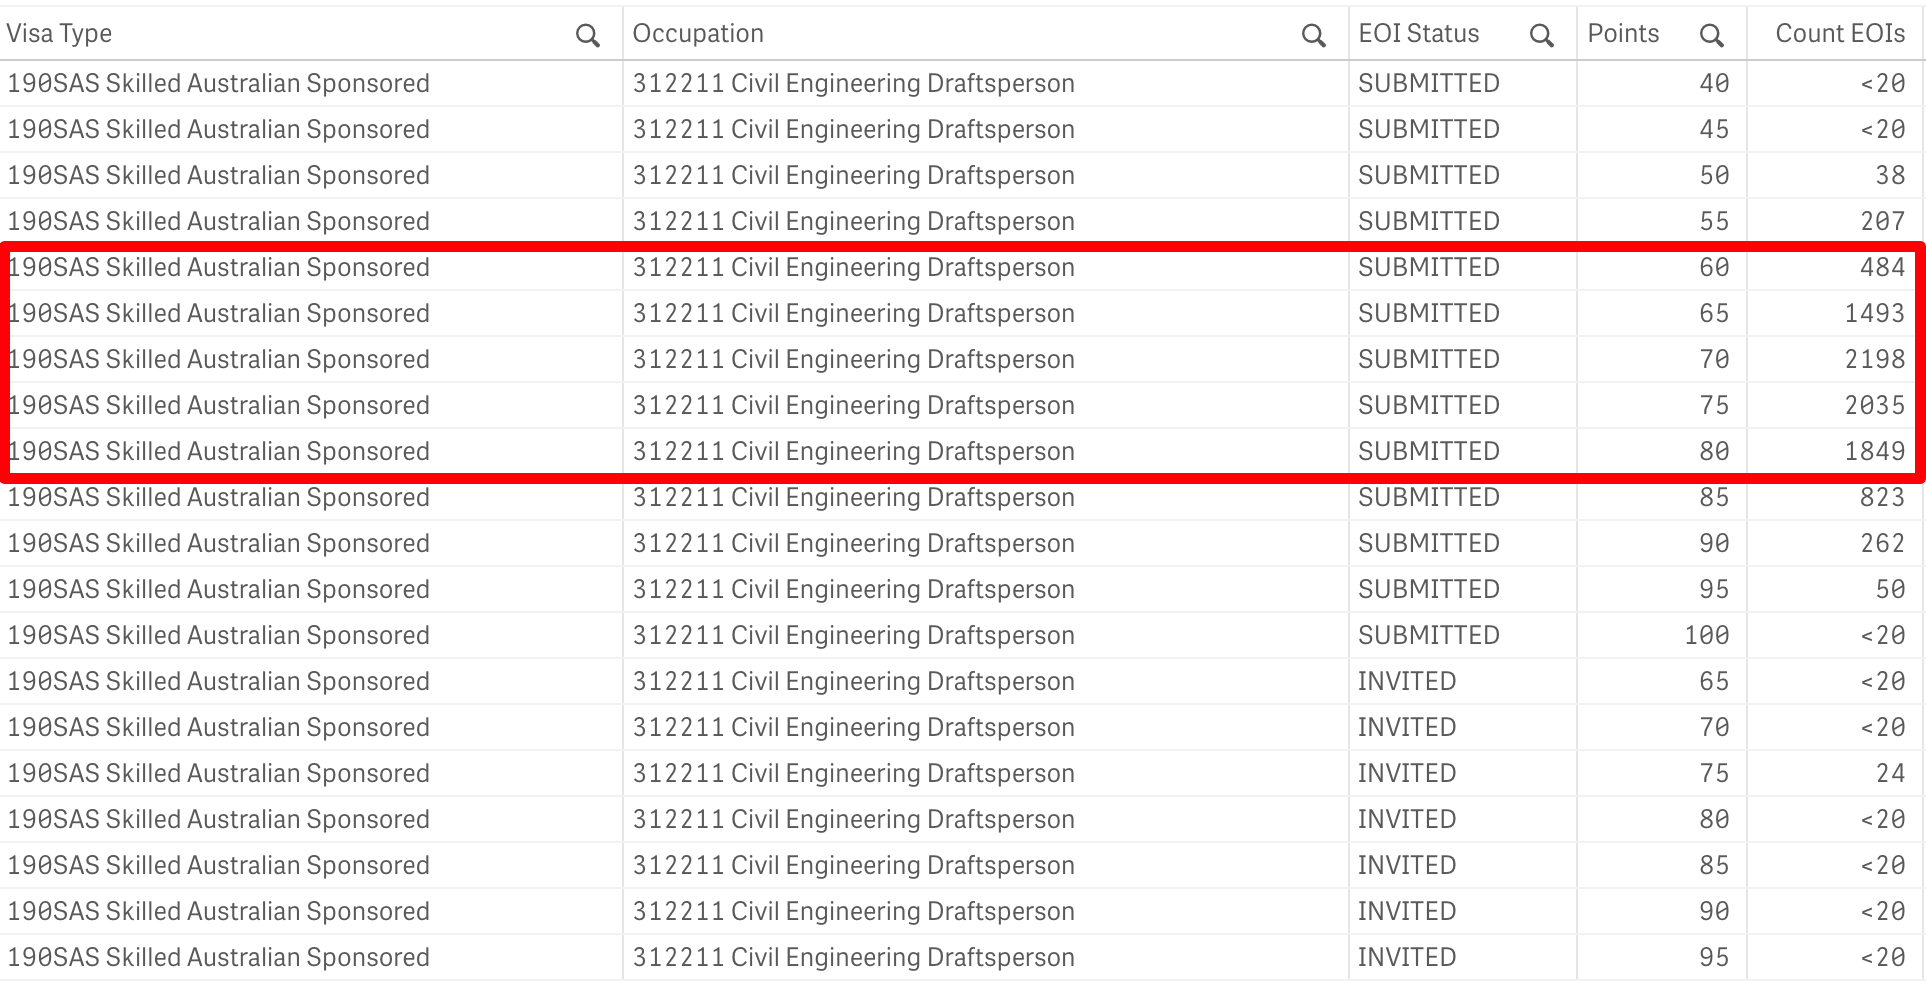Sort by Visa Type column header

pos(60,34)
